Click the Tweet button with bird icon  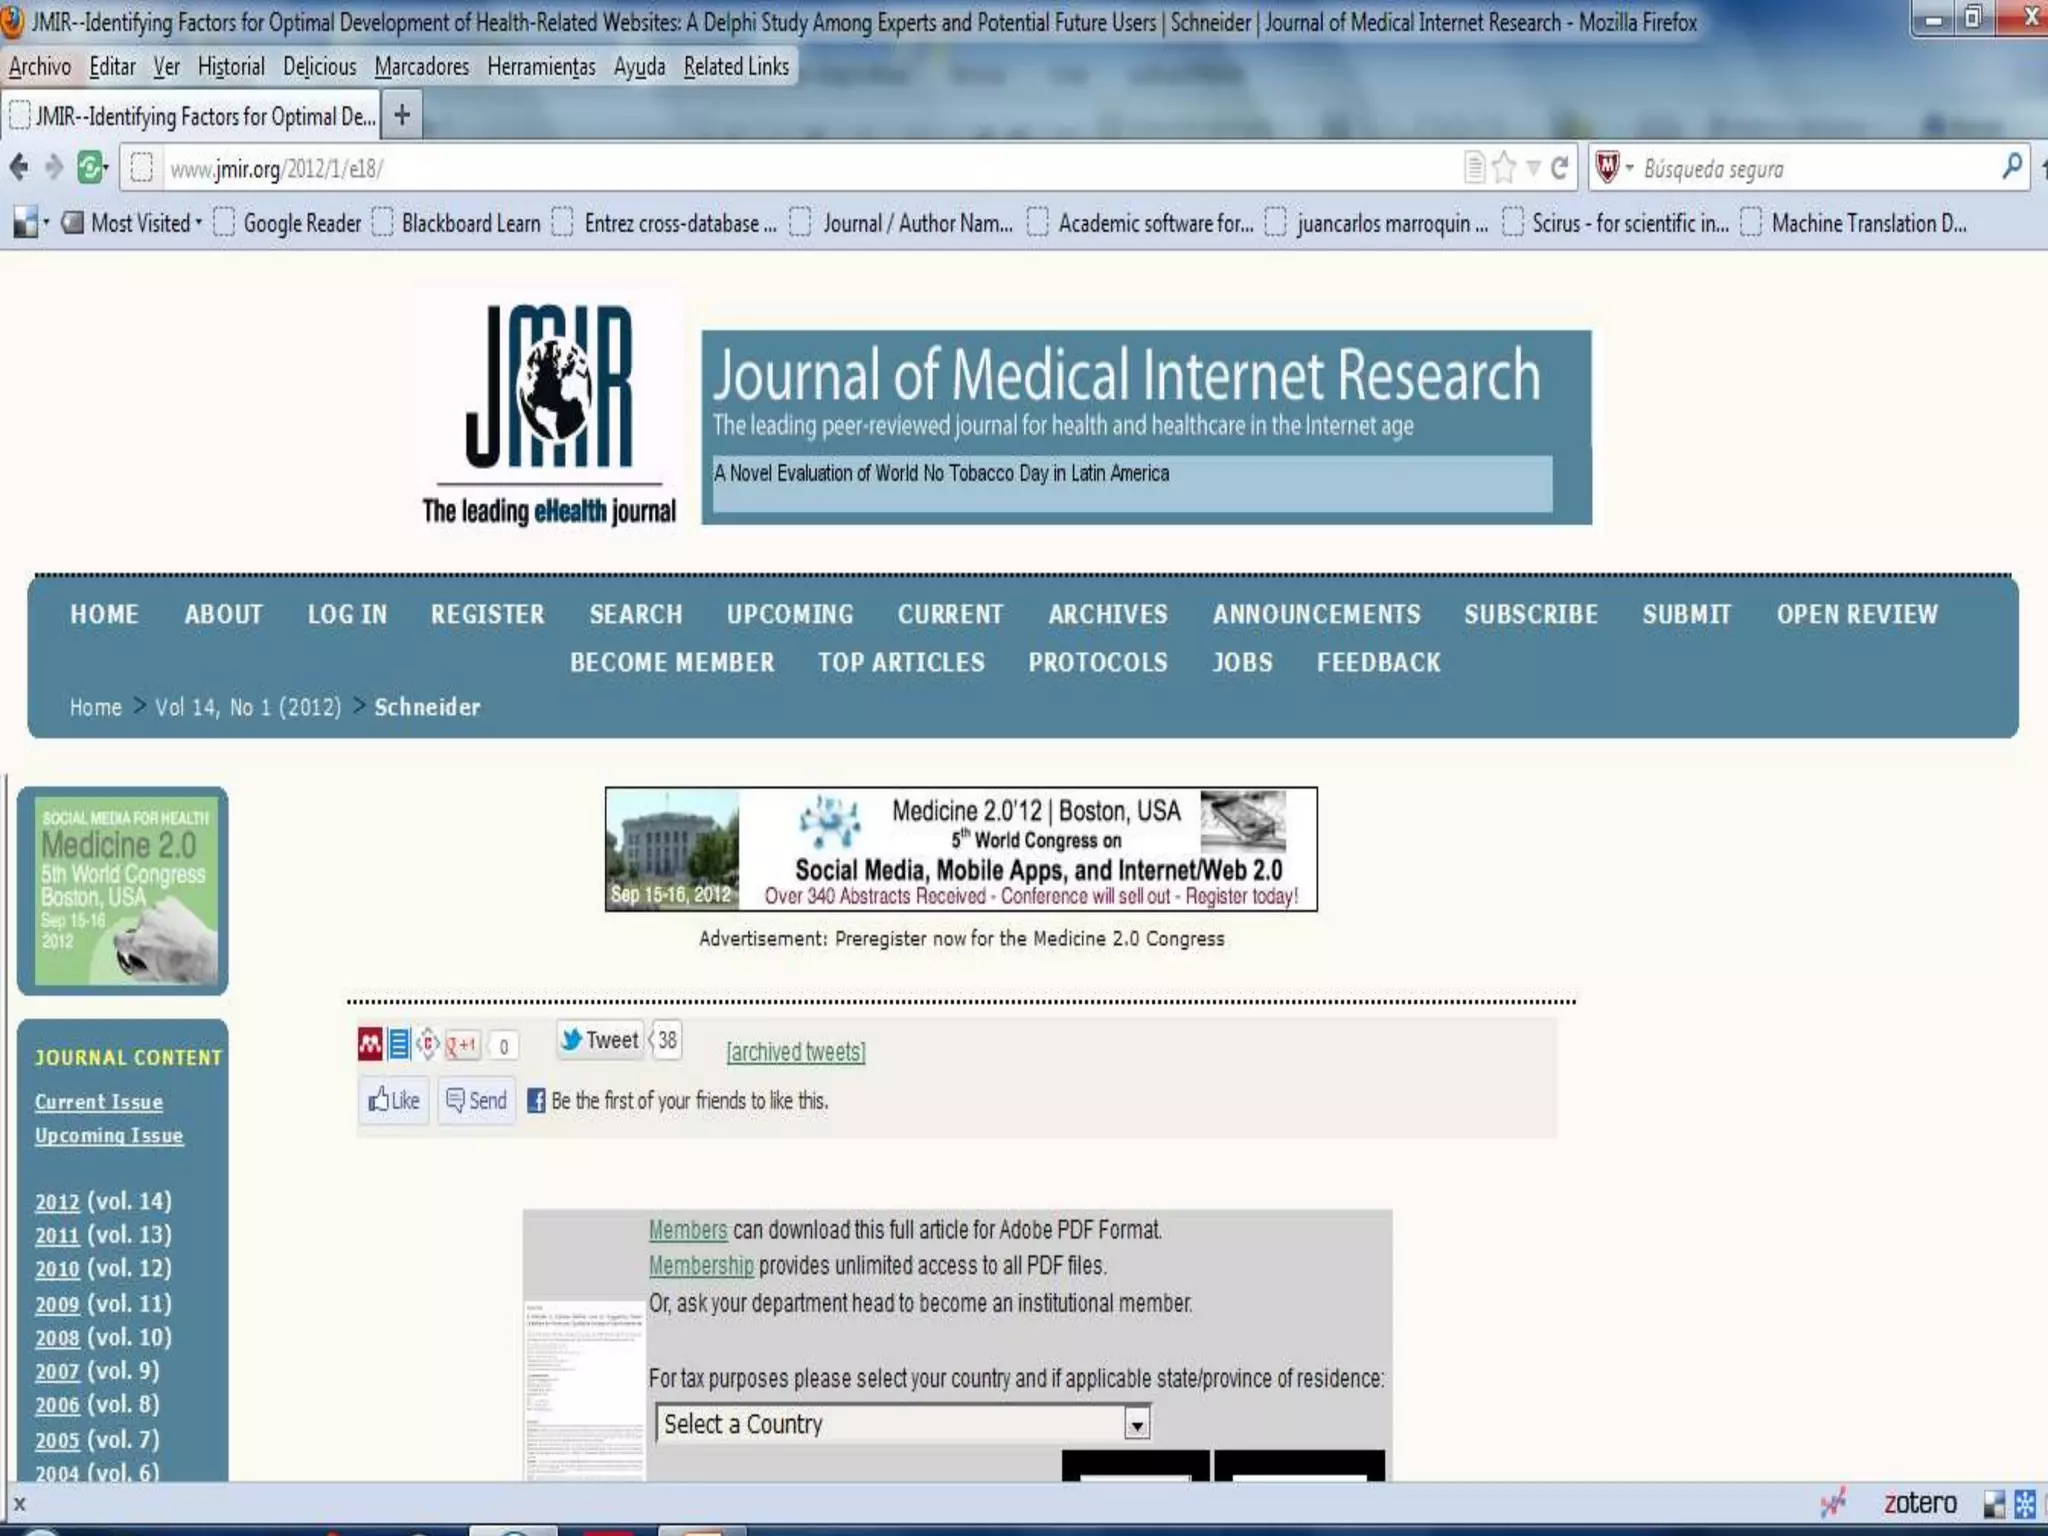tap(599, 1040)
